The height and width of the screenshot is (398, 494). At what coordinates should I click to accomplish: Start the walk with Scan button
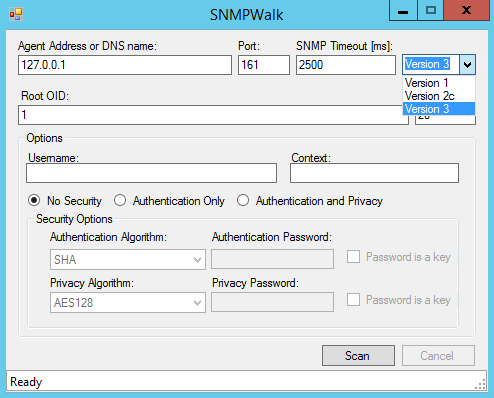coord(358,355)
